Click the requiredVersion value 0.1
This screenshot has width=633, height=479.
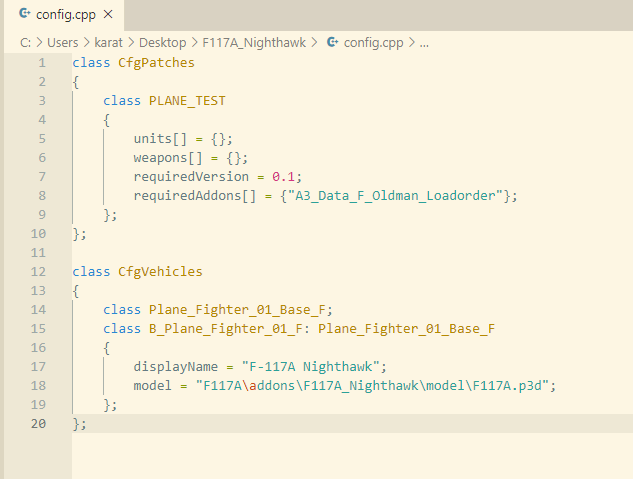tap(283, 177)
